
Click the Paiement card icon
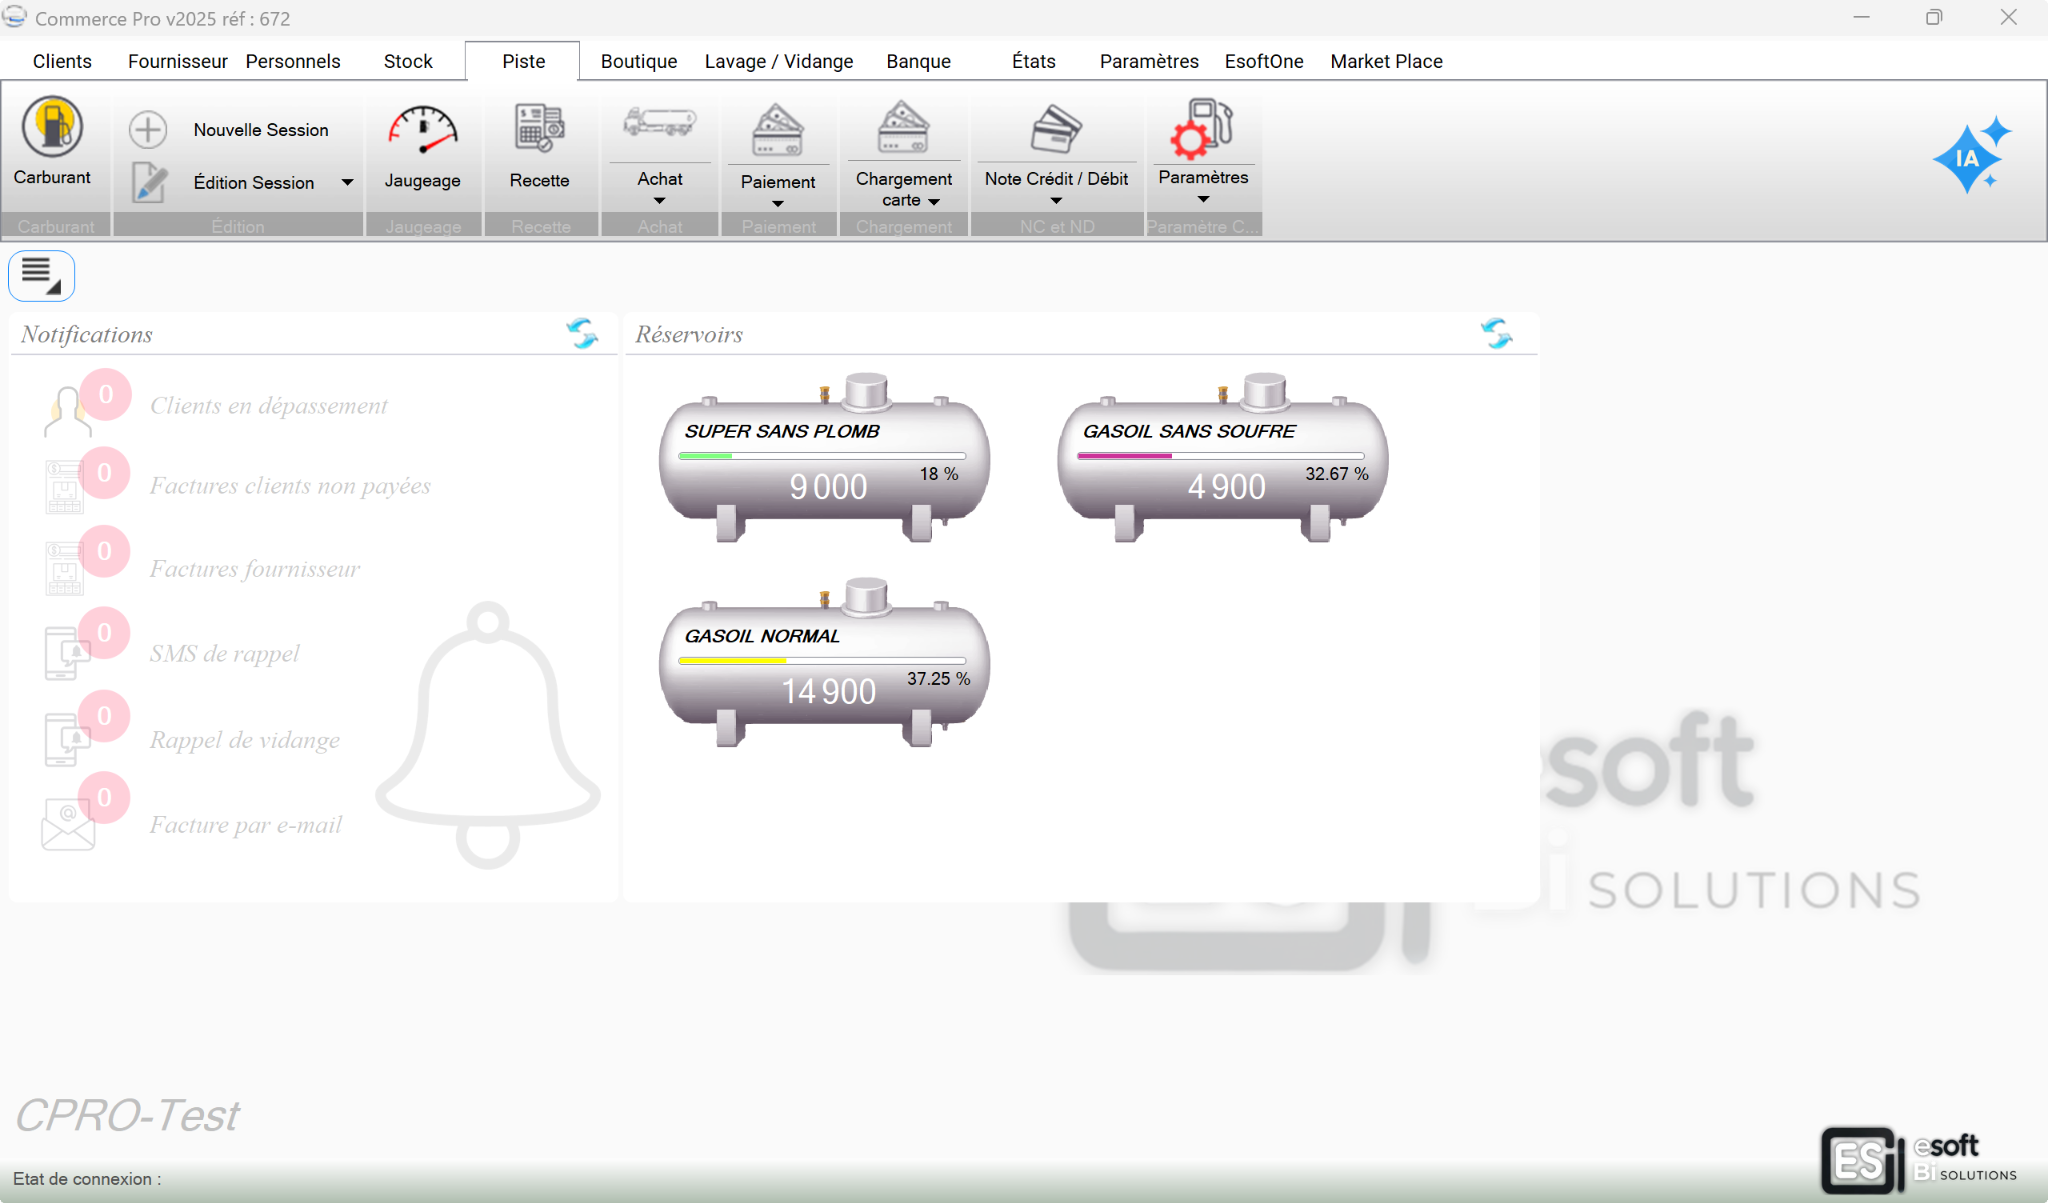(778, 130)
